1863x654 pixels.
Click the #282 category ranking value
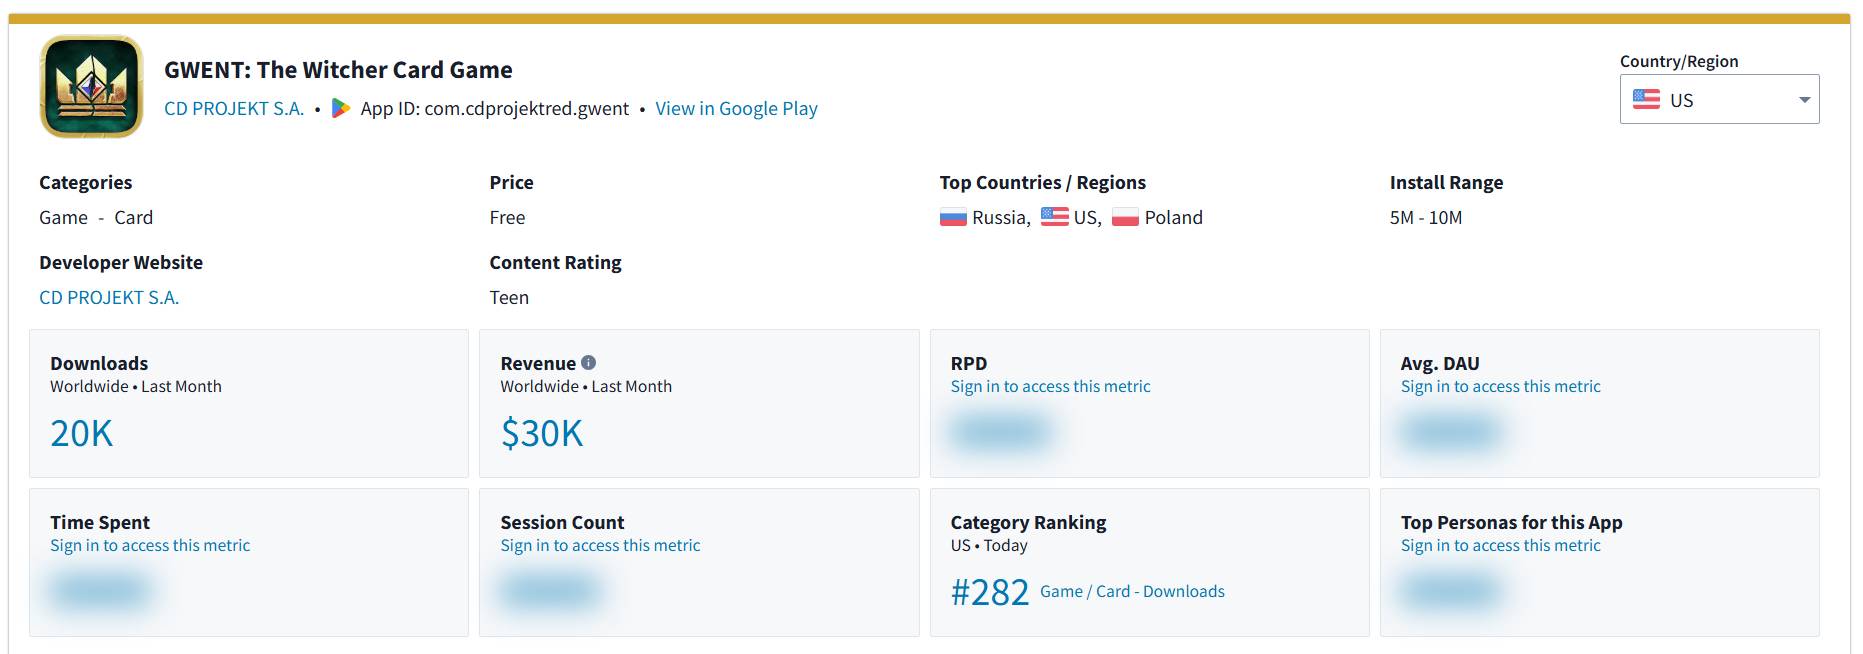989,592
